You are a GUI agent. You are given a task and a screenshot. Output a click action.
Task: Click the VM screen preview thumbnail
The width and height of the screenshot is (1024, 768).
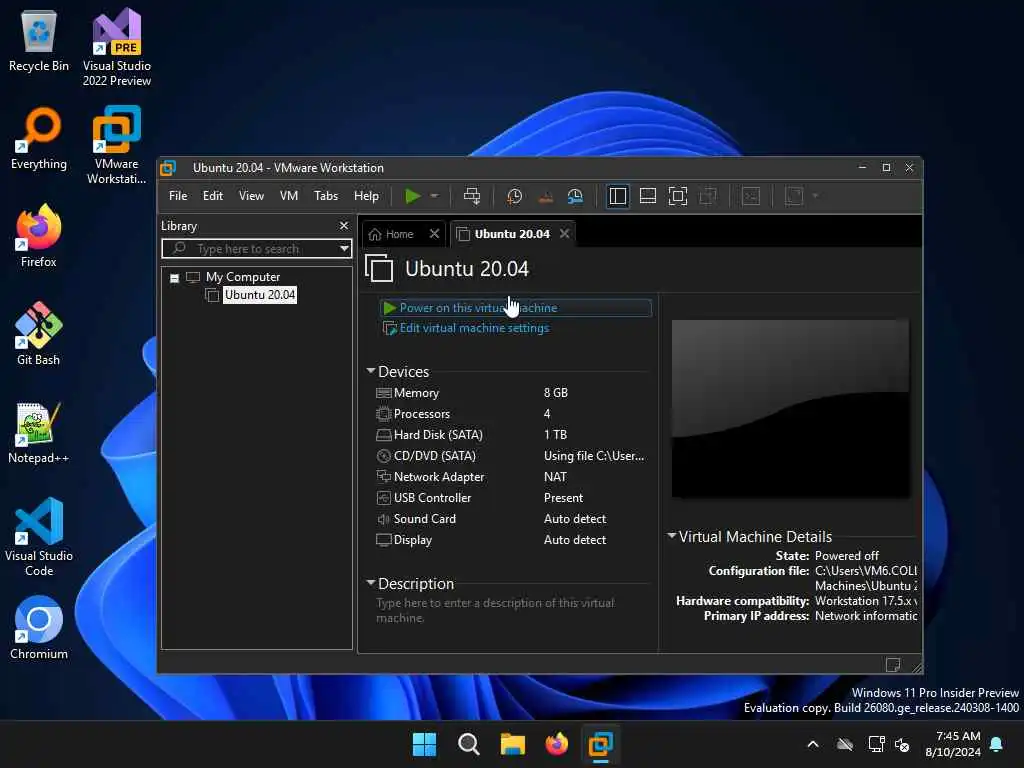(x=790, y=409)
